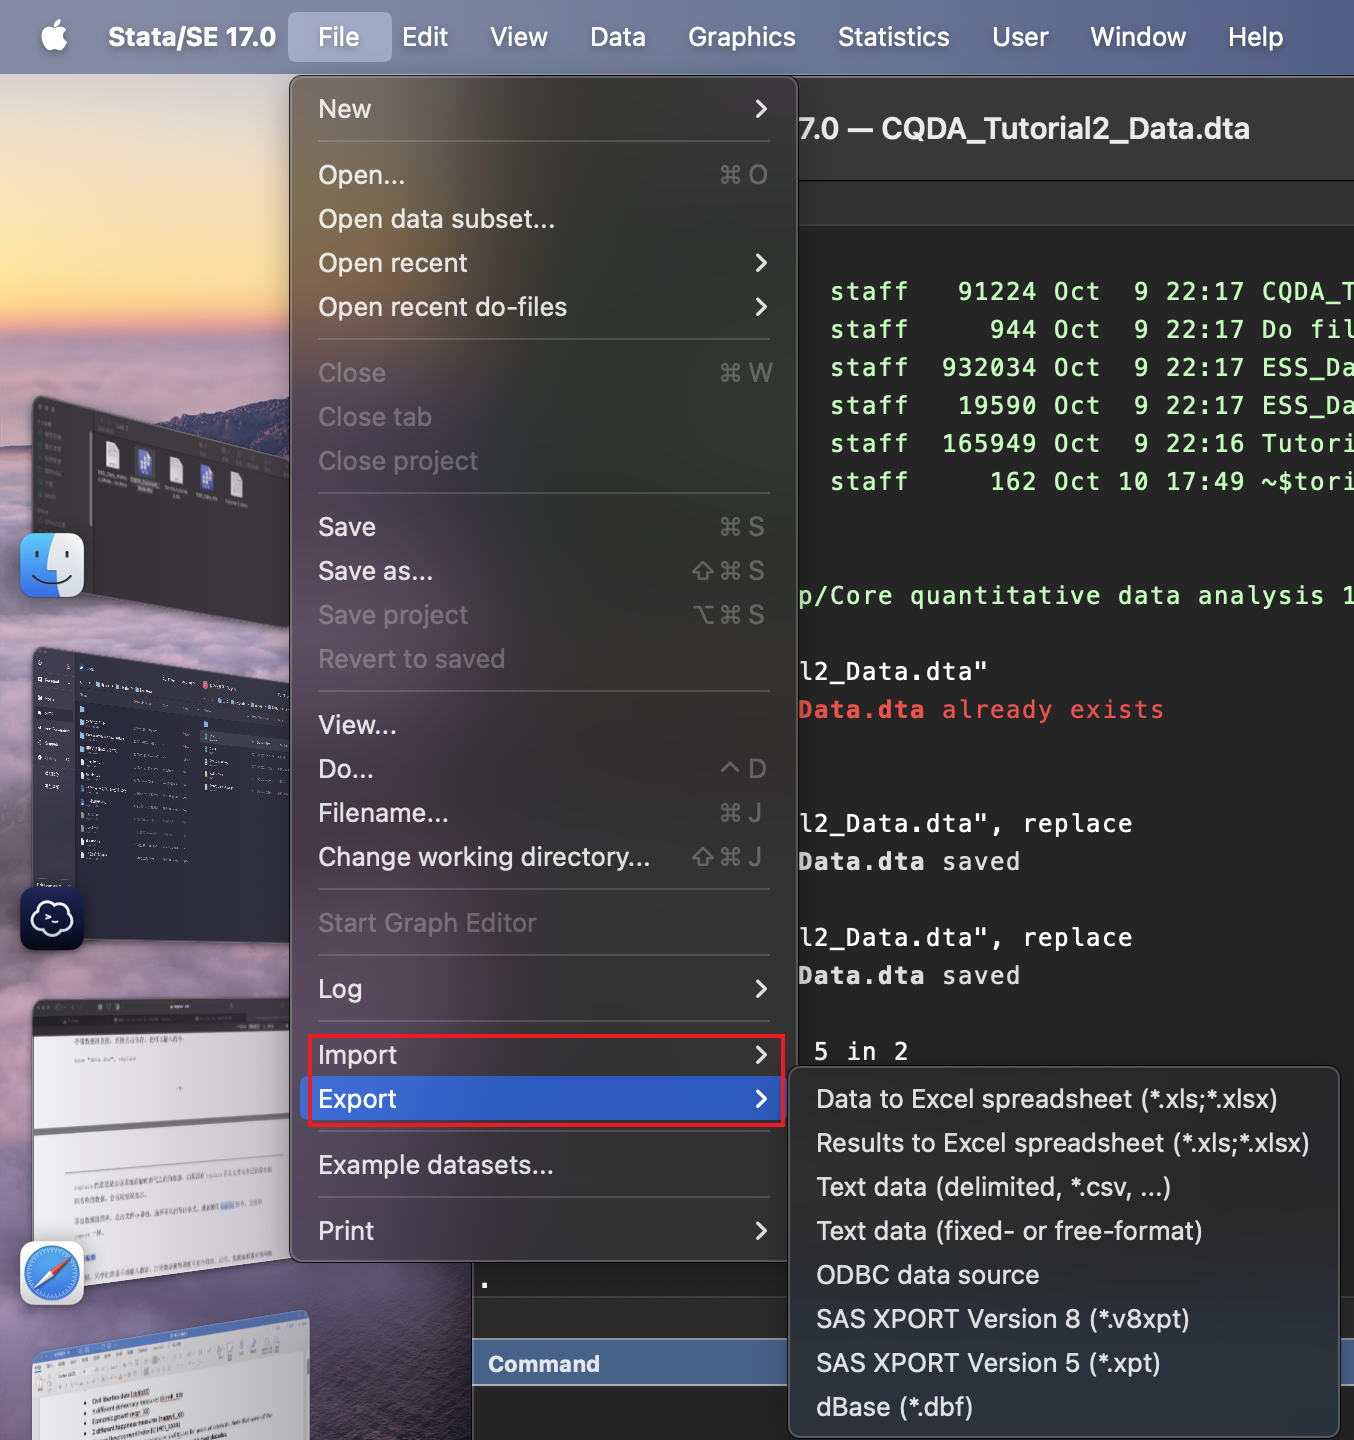Open the User menu
Viewport: 1354px width, 1440px height.
click(1020, 37)
